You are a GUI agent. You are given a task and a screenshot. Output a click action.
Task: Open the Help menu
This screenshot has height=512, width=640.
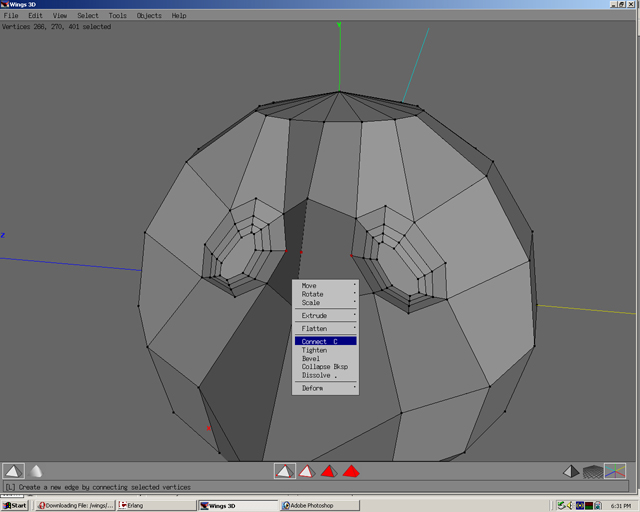tap(179, 16)
